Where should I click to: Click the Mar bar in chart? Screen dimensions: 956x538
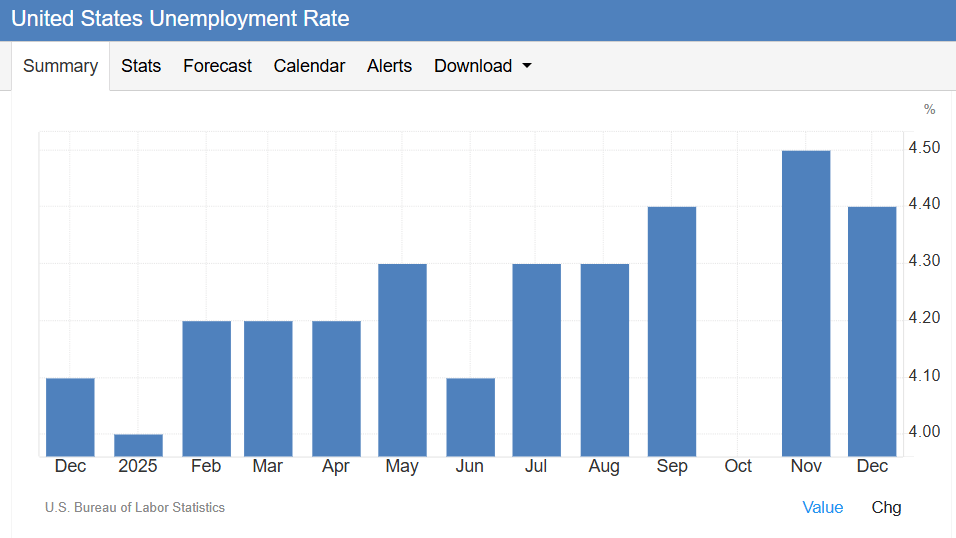268,389
